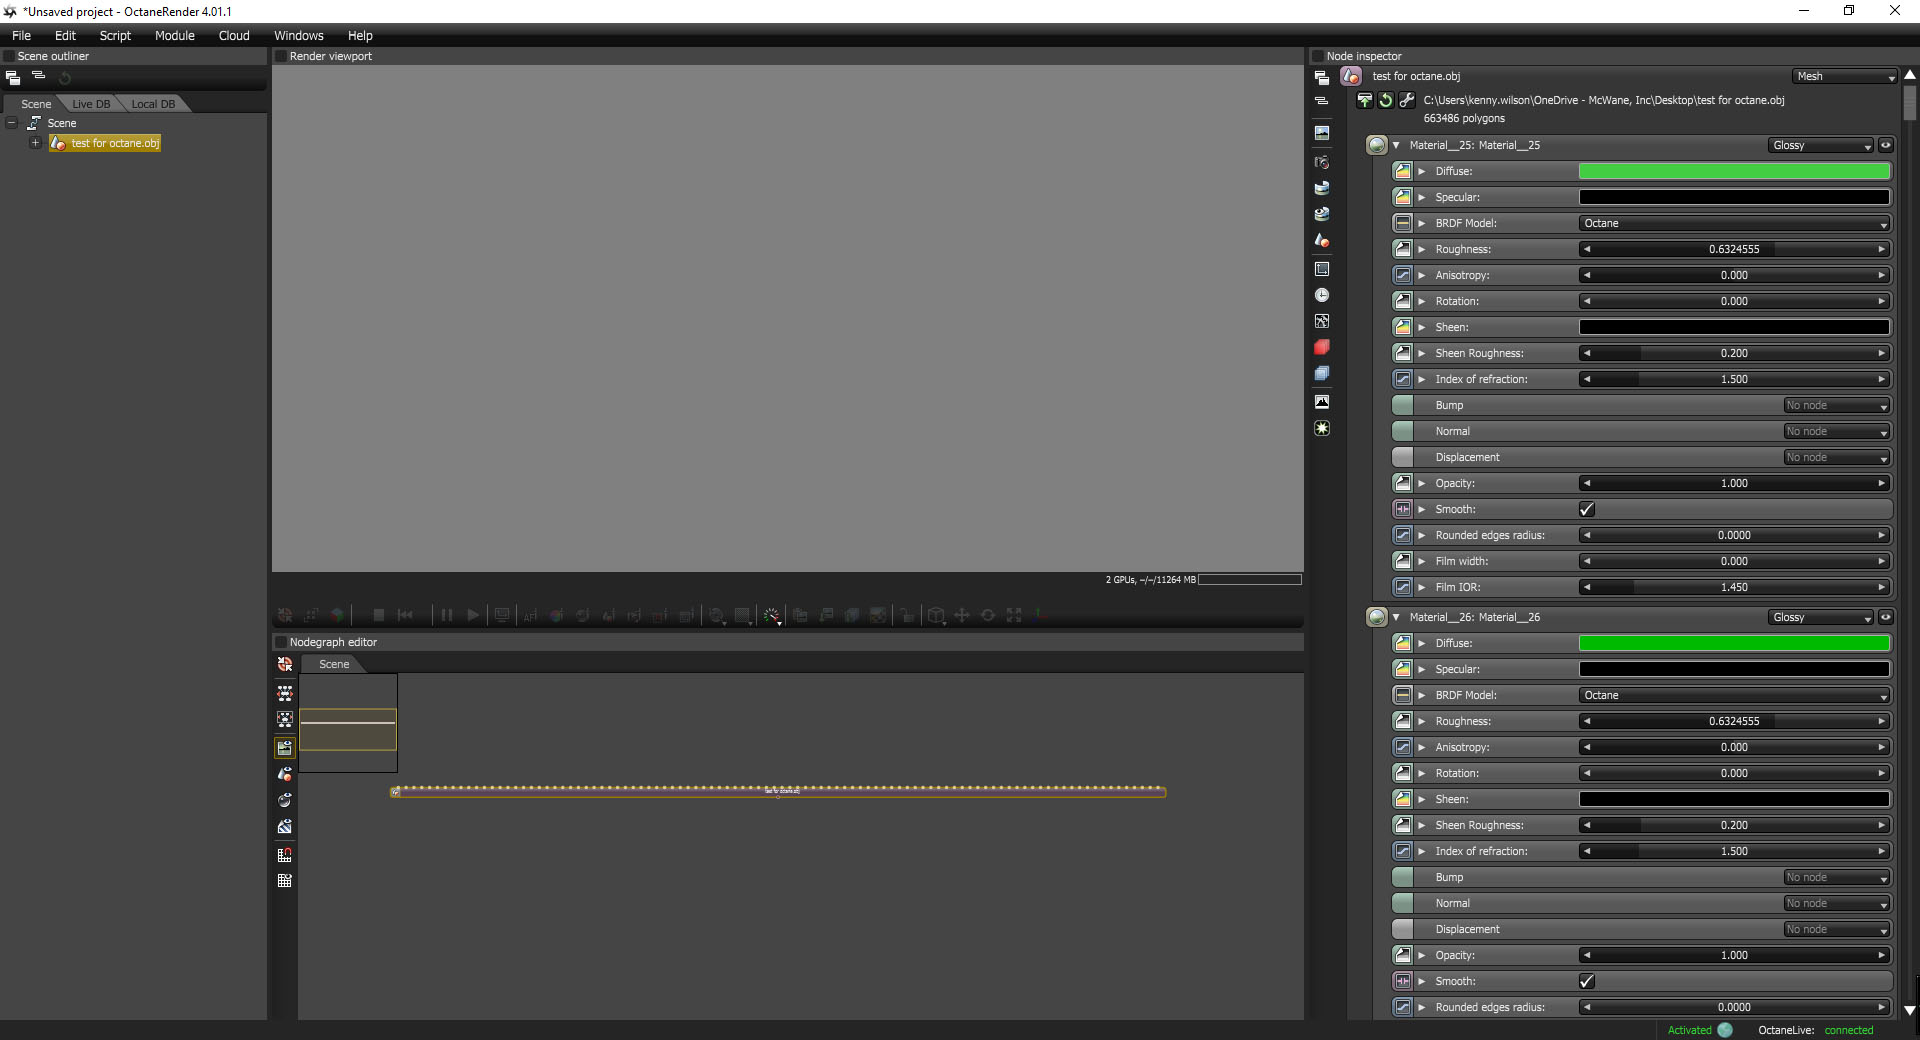Click the restart render rewind button
Screen dimensions: 1920x1040
point(405,615)
